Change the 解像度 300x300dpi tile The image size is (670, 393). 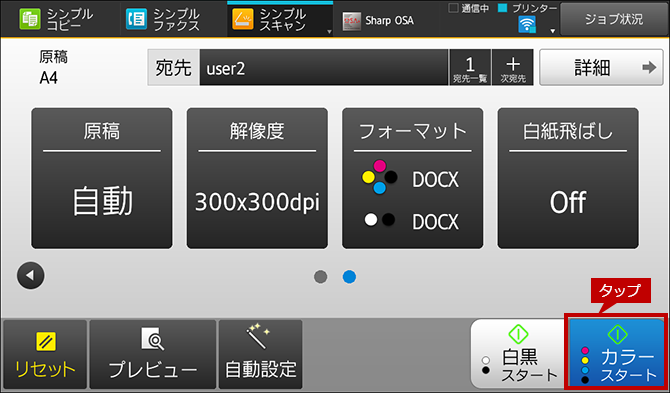coord(257,178)
